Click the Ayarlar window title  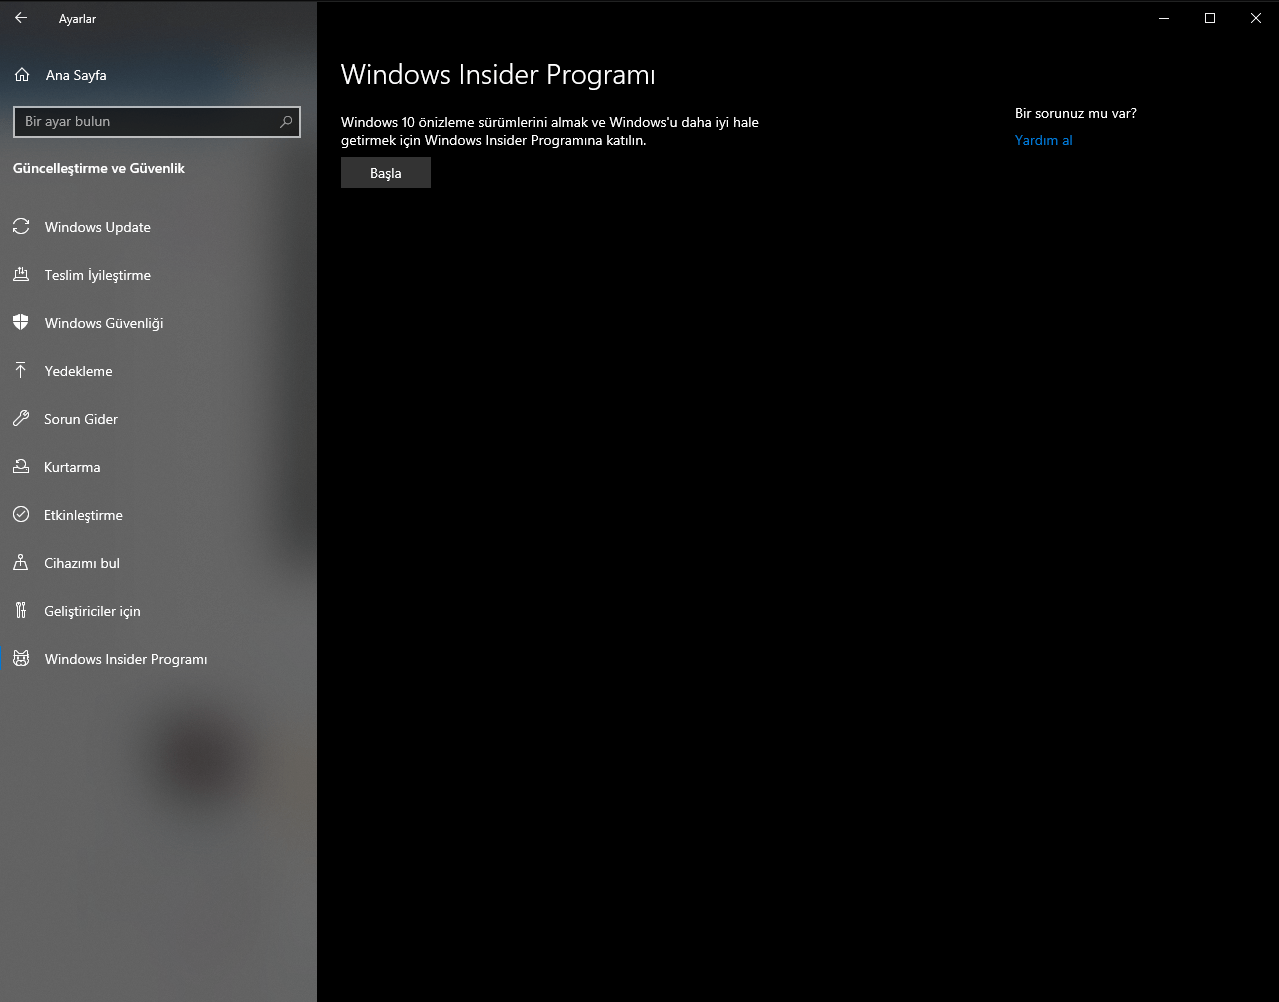[77, 19]
